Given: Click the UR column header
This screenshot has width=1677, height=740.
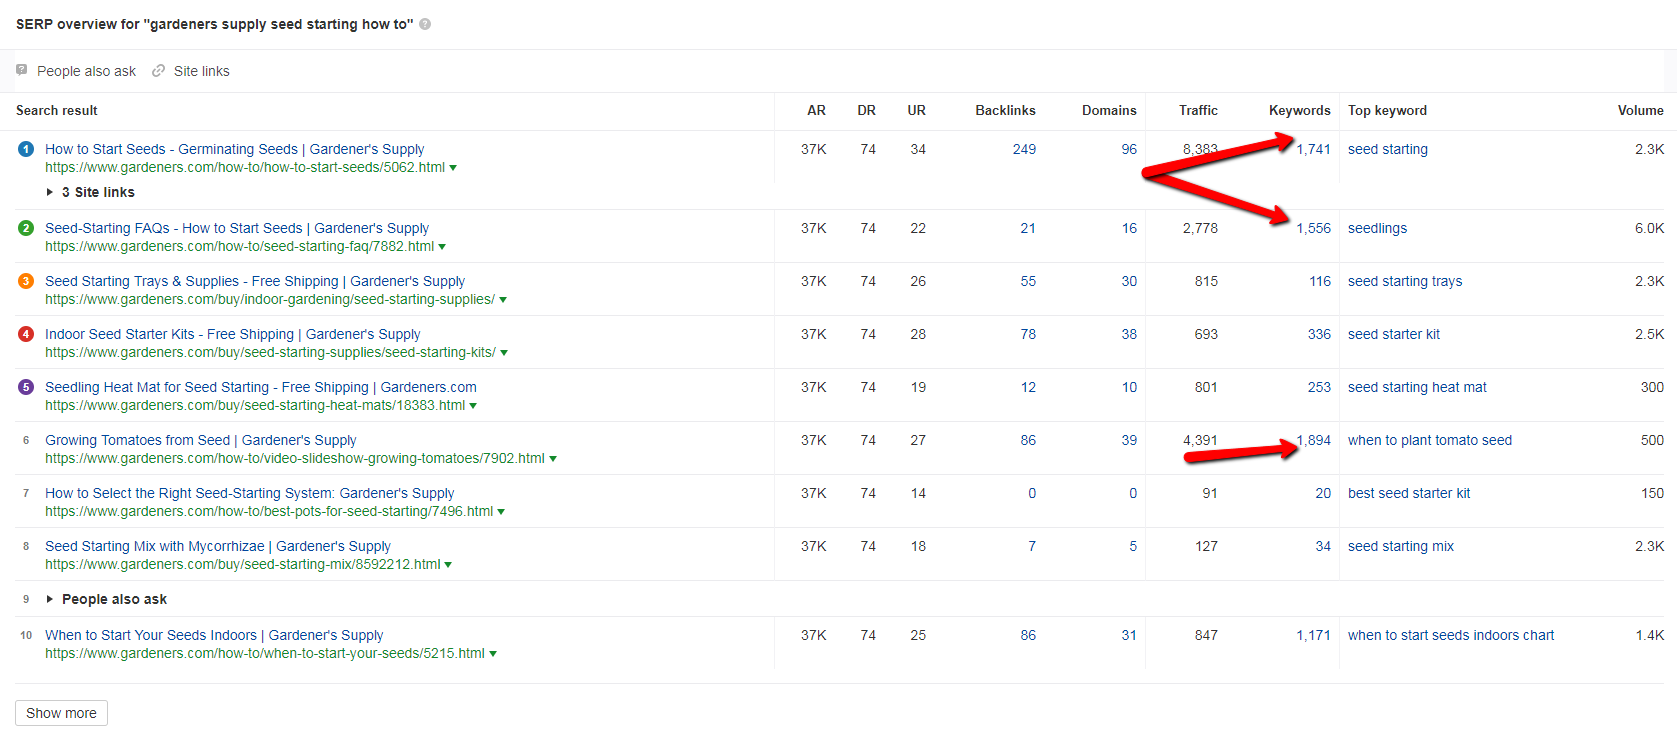Looking at the screenshot, I should click(916, 110).
